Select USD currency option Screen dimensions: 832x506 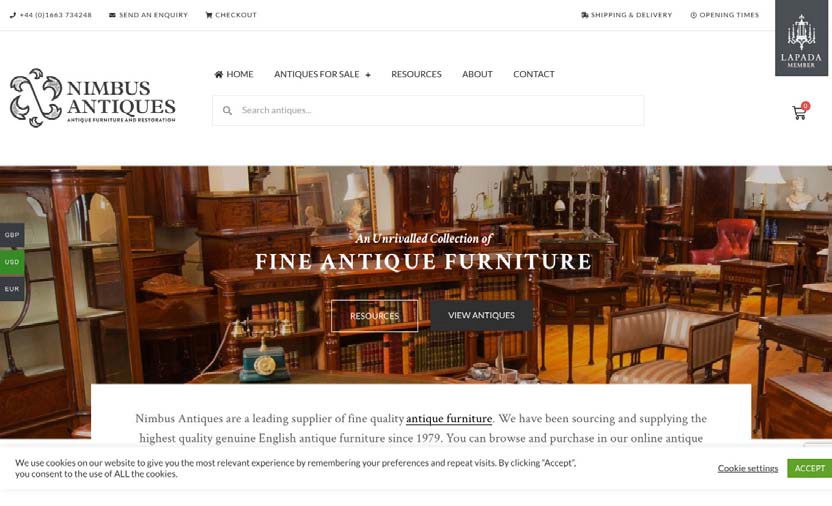pyautogui.click(x=12, y=262)
